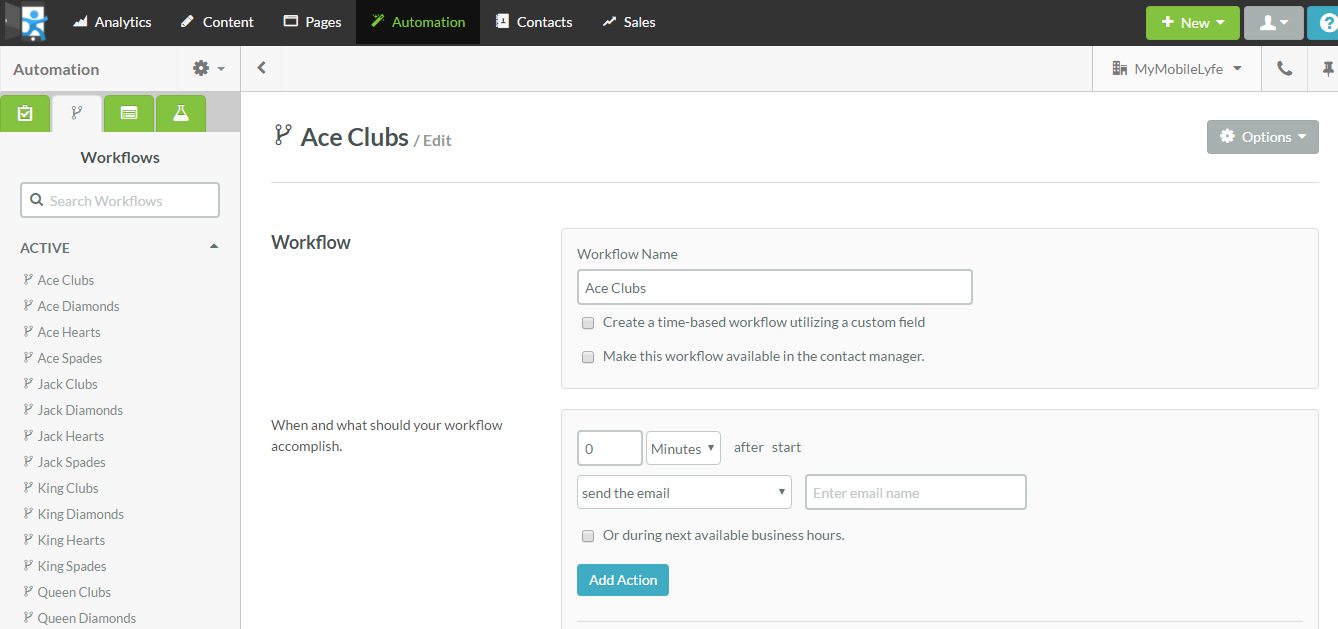Enable time-based workflow custom field checkbox
1338x629 pixels.
pos(588,323)
